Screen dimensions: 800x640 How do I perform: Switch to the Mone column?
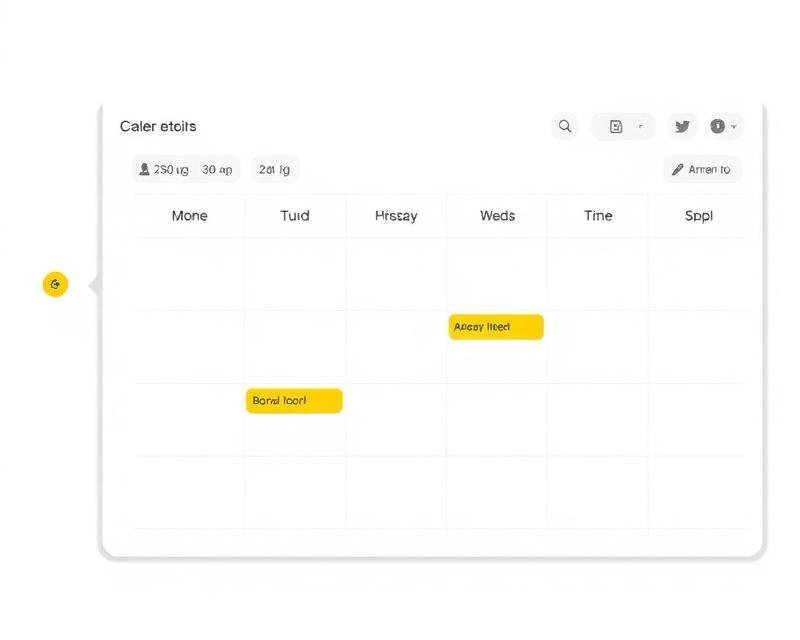coord(190,215)
